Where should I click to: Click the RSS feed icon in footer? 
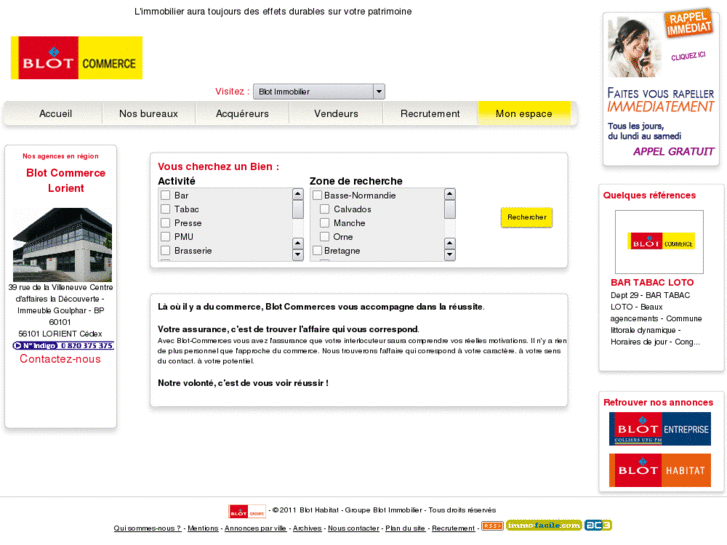[492, 526]
